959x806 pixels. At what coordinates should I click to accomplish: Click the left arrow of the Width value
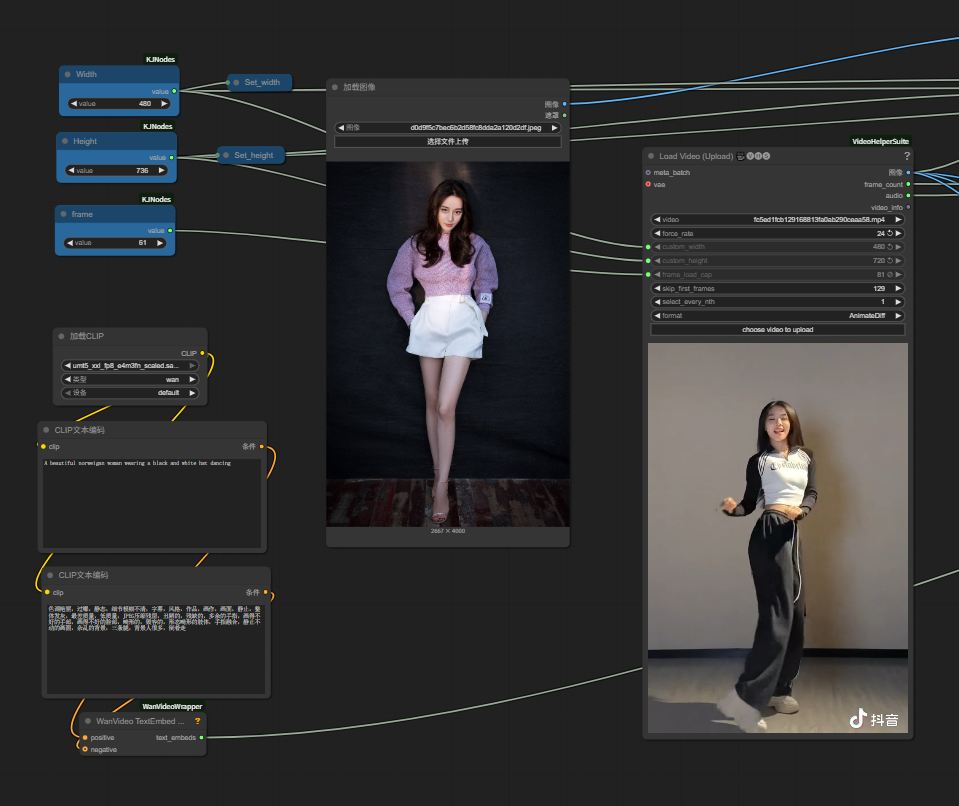[x=73, y=103]
